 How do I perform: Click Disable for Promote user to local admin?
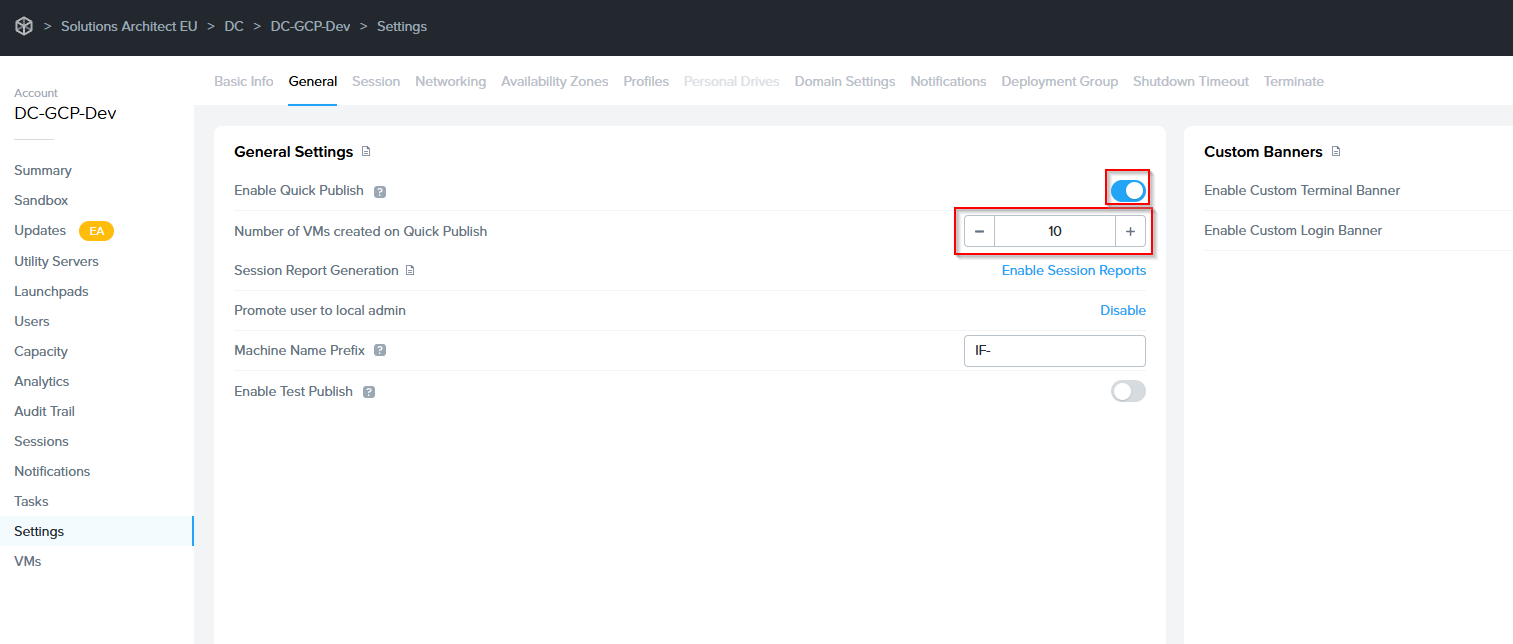tap(1122, 310)
